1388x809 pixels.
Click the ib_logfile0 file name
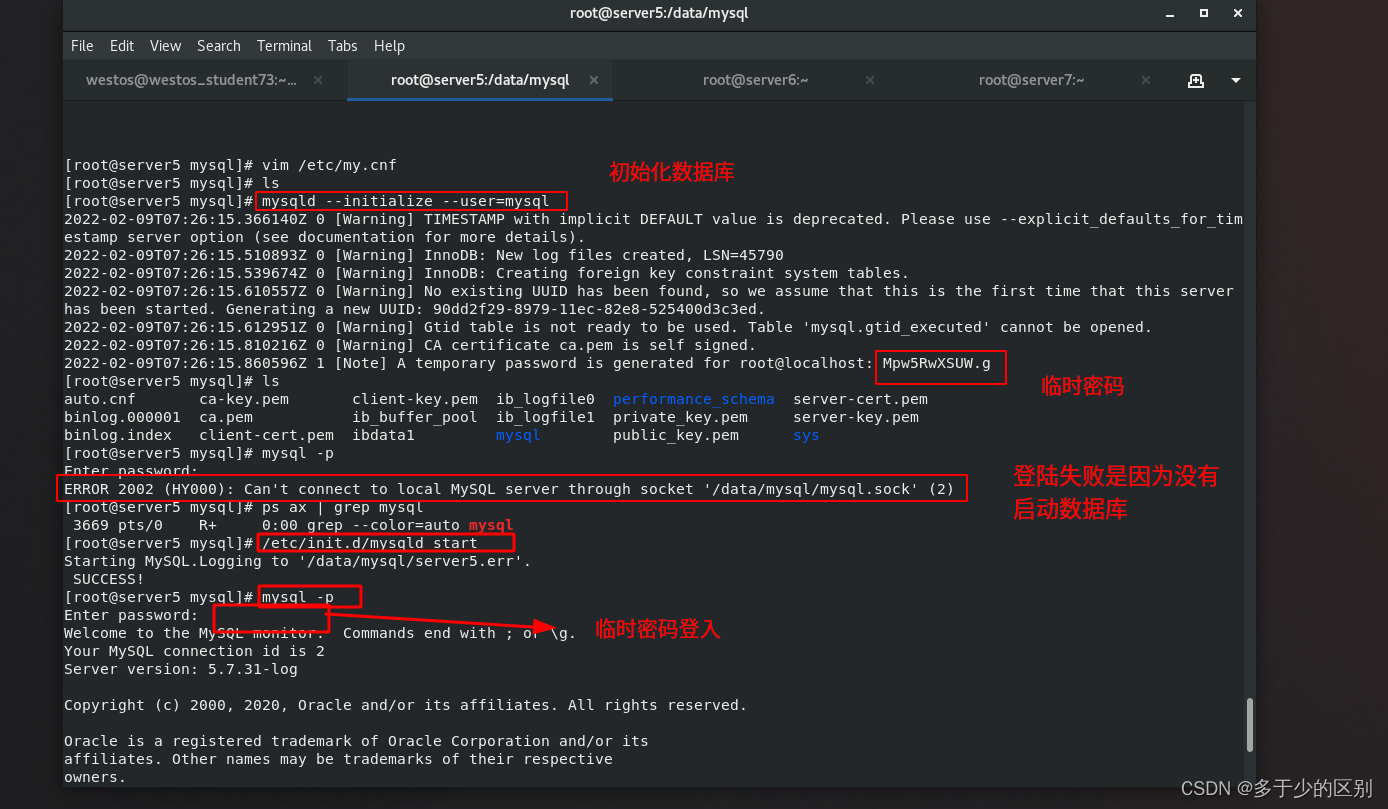545,399
